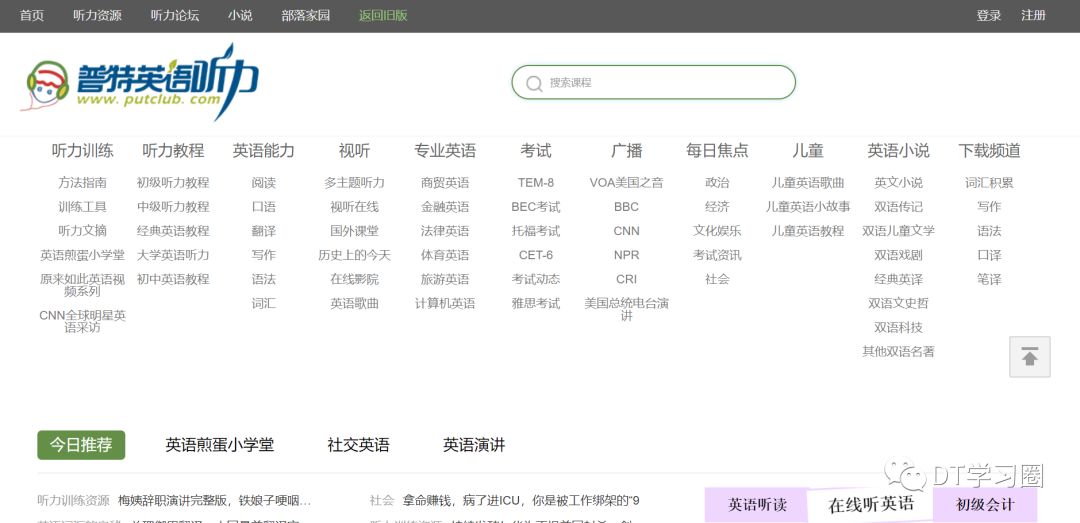Click 历史上的今天

354,255
